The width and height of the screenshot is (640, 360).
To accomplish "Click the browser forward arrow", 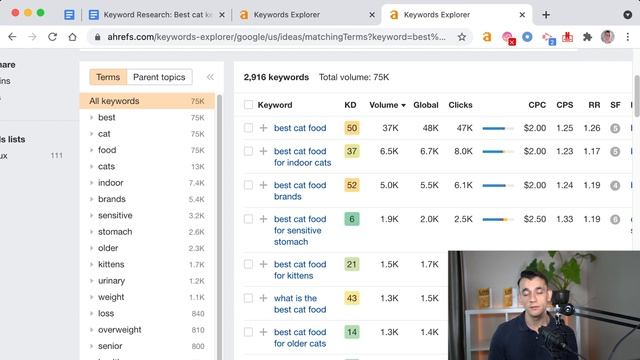I will tap(32, 37).
